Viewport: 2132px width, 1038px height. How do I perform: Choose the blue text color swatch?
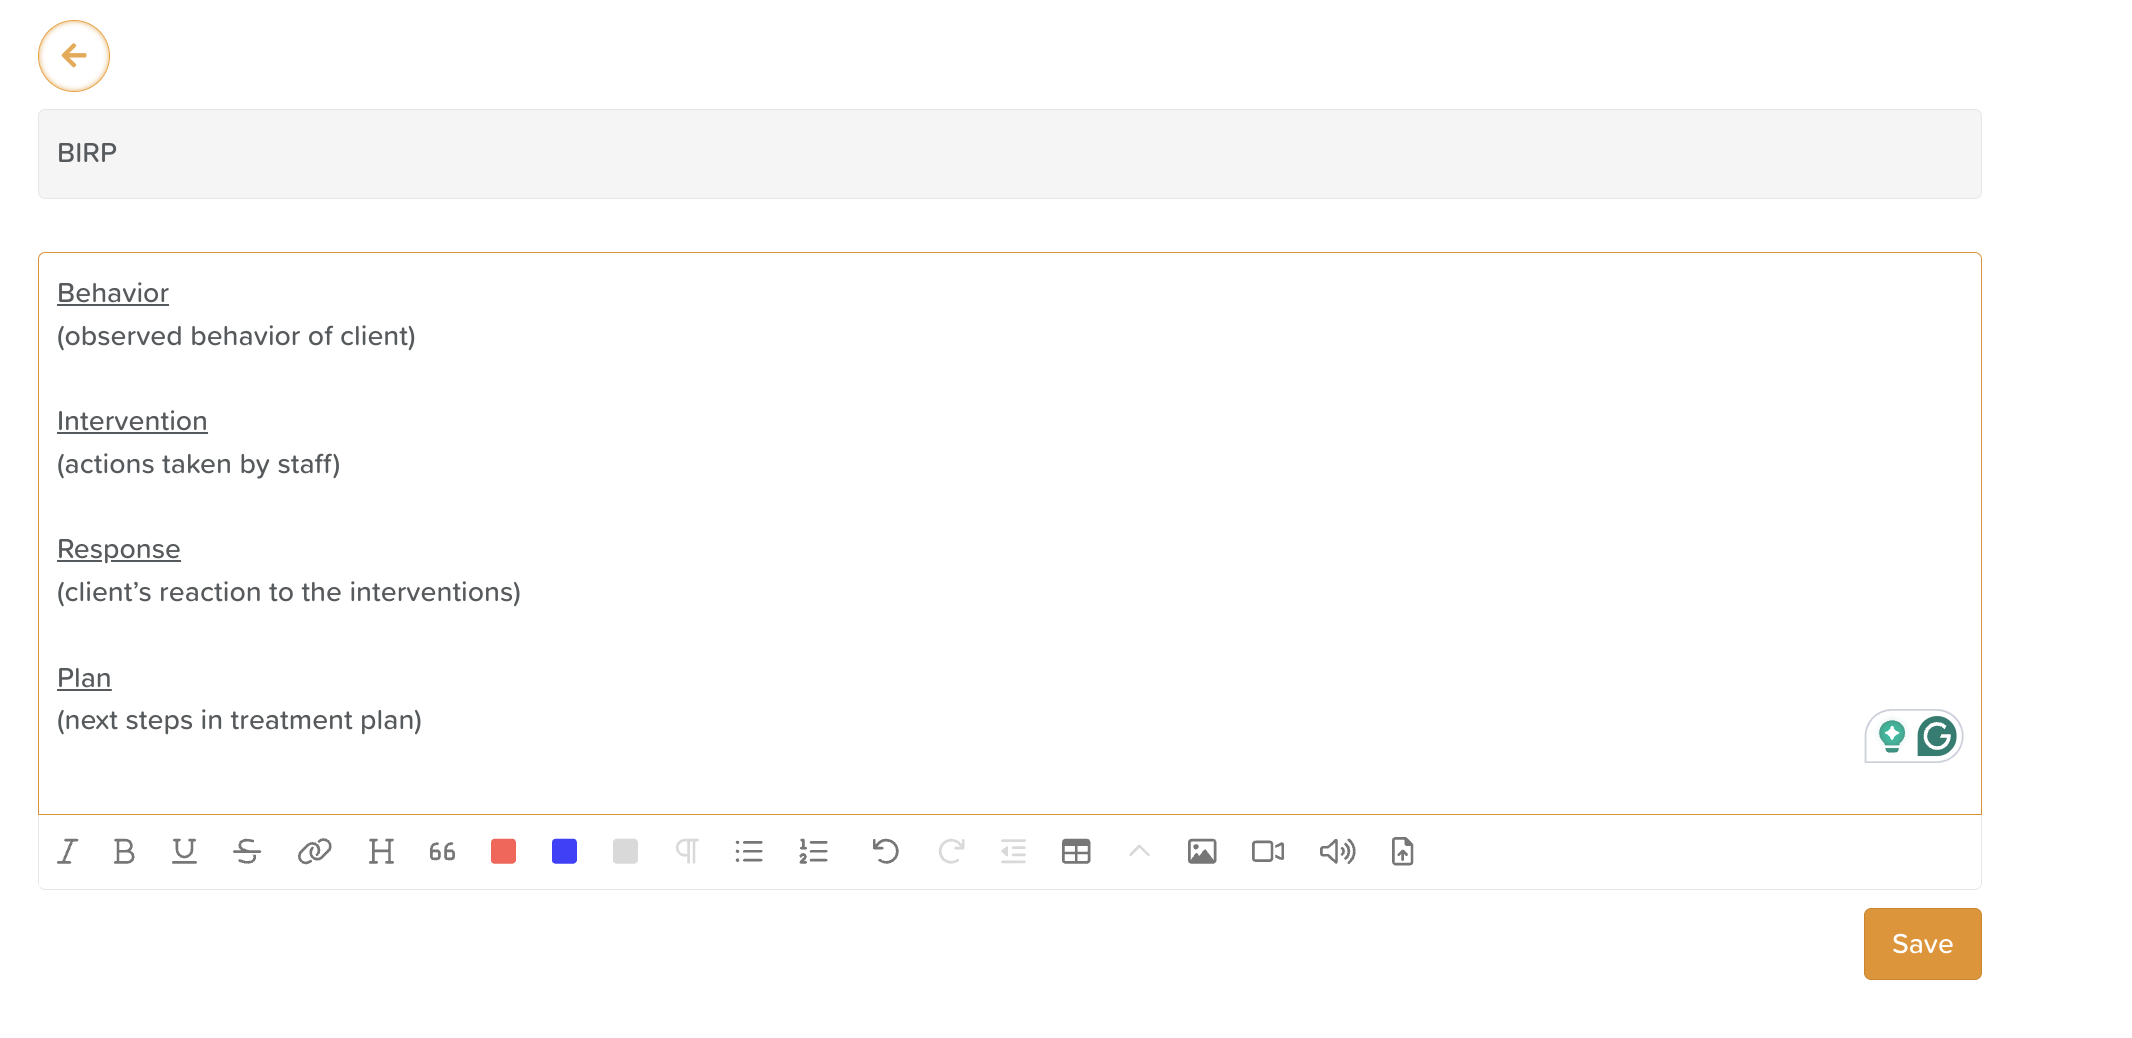coord(565,852)
